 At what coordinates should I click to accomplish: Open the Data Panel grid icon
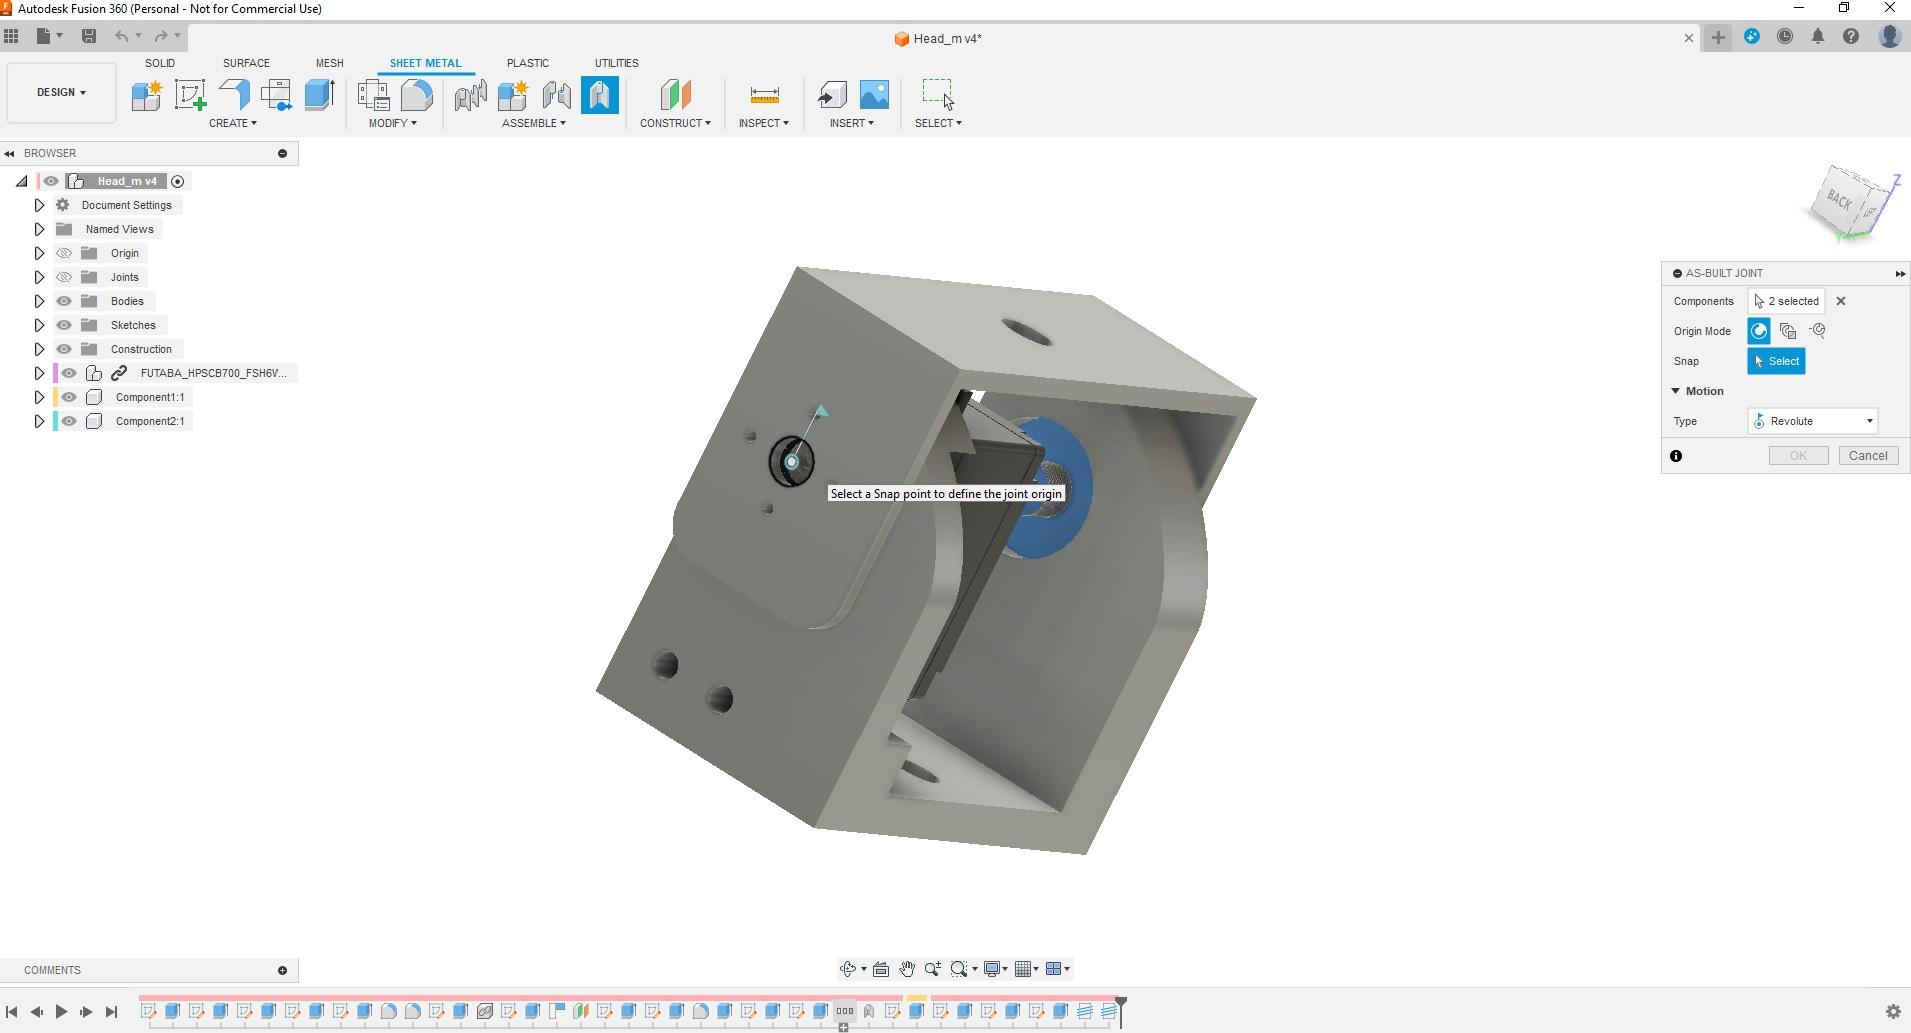point(11,36)
